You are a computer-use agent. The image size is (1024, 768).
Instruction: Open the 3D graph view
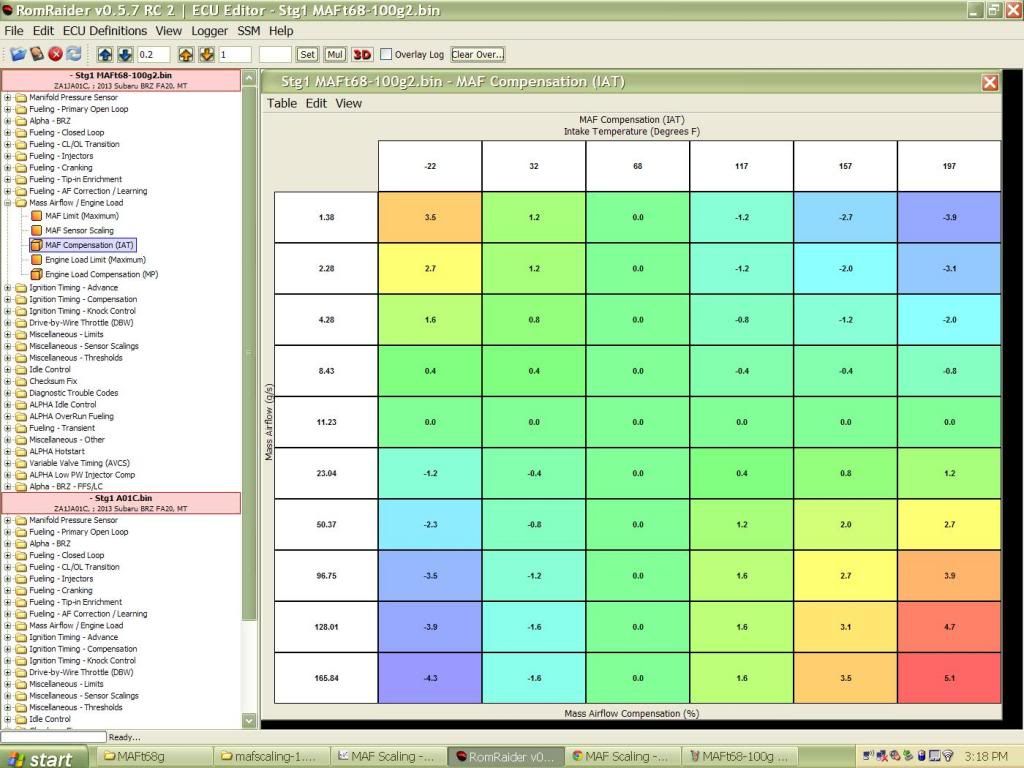(361, 55)
